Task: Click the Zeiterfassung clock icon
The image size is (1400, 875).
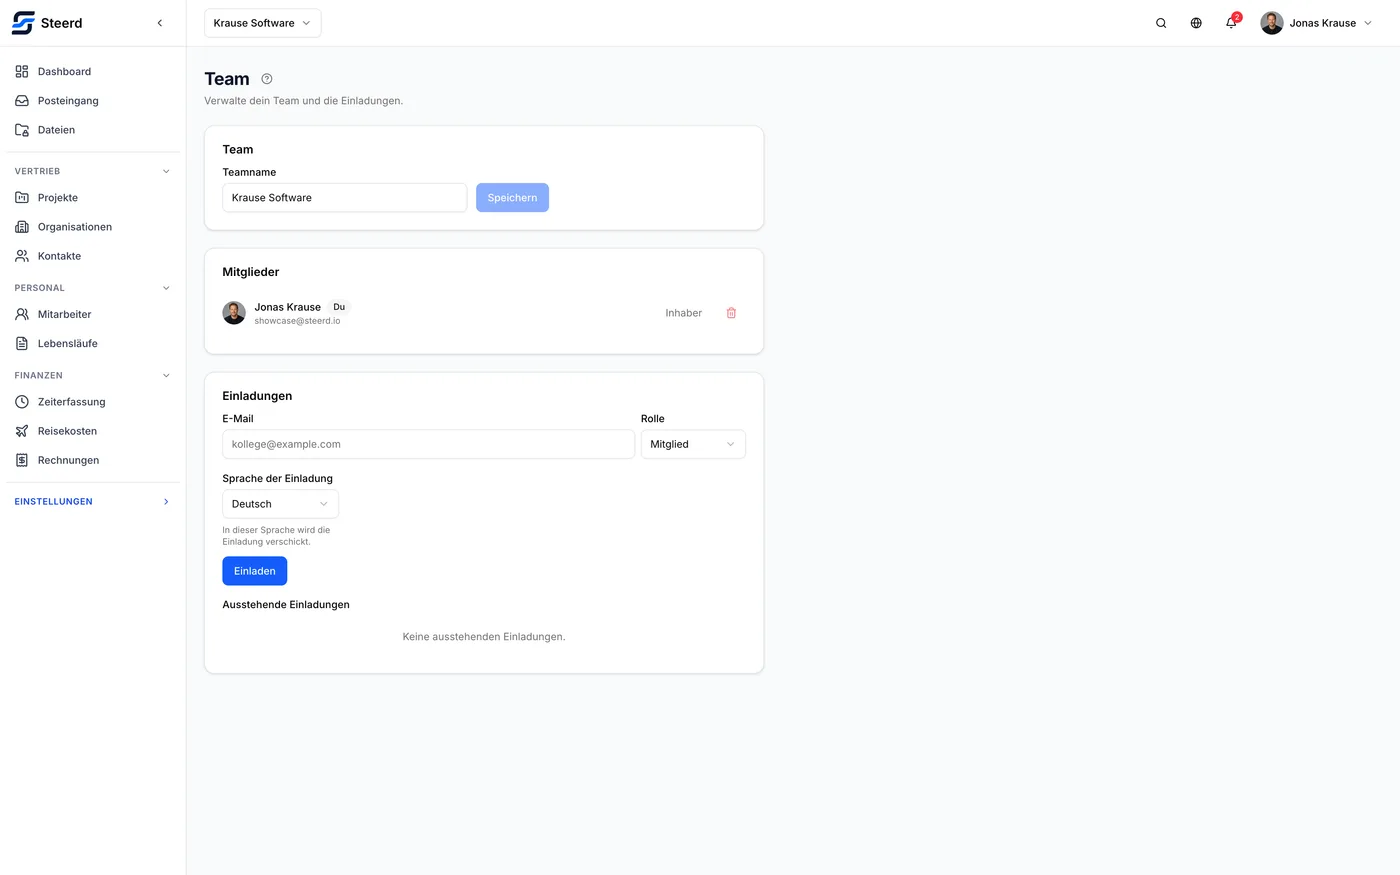Action: (x=22, y=402)
